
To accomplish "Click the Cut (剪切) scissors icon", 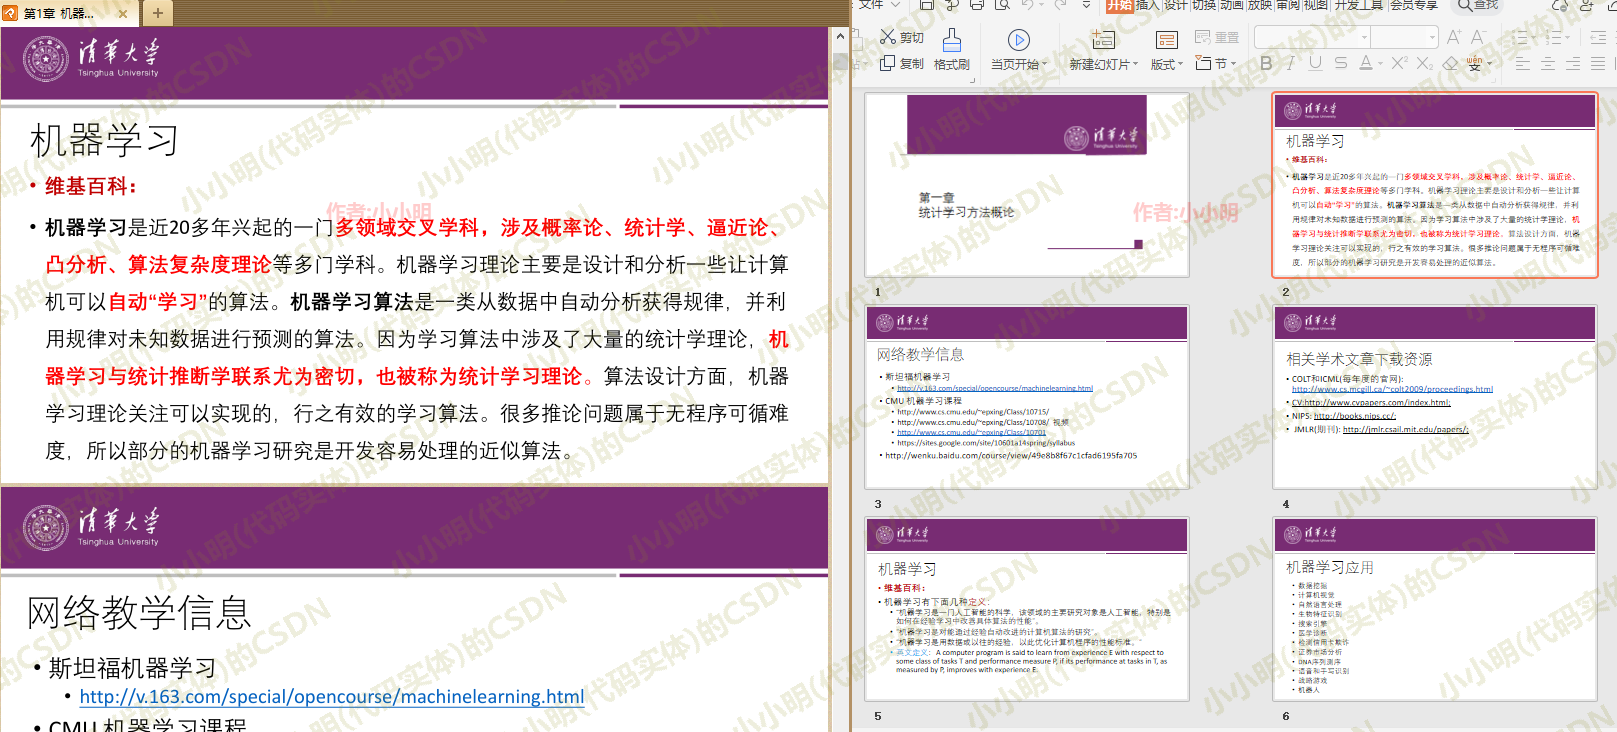I will (888, 37).
